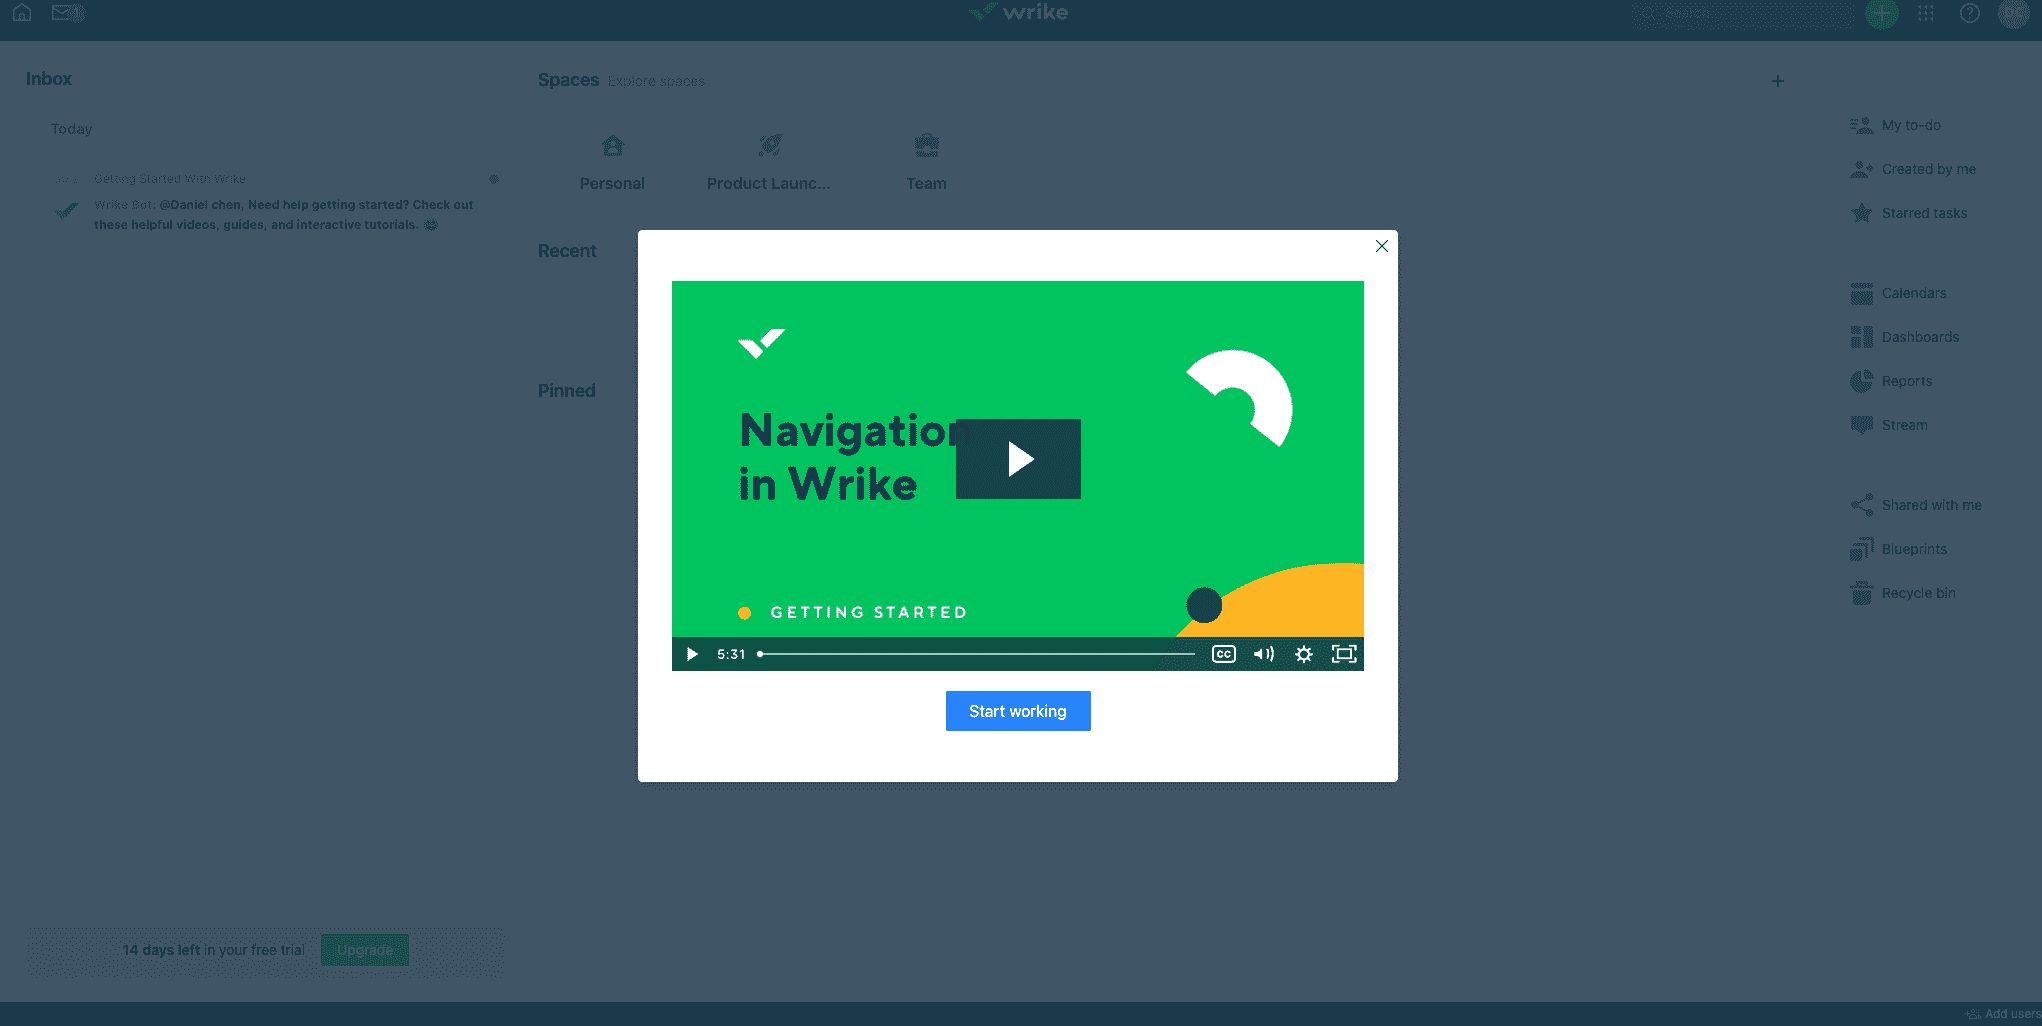Click the add space plus icon

point(1777,81)
